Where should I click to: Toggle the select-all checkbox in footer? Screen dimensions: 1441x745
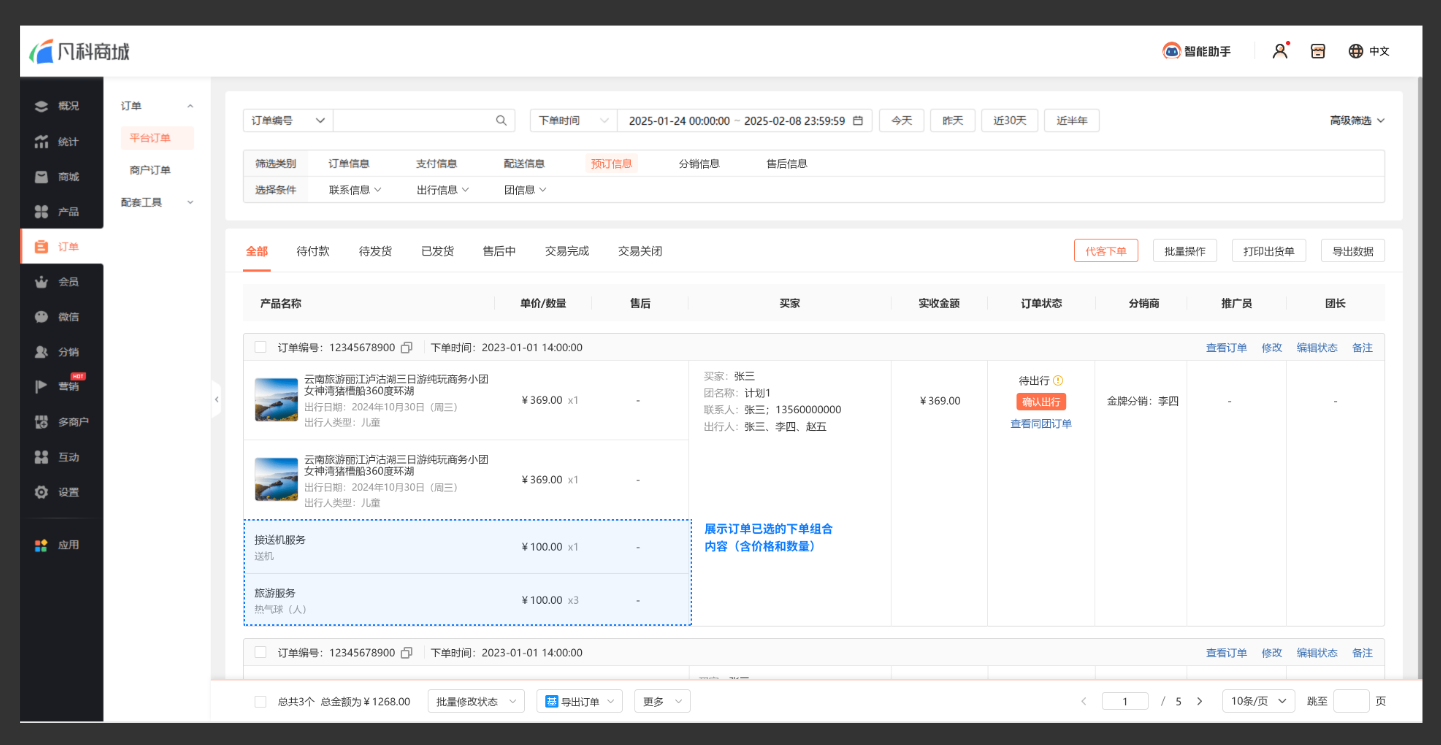[x=261, y=702]
